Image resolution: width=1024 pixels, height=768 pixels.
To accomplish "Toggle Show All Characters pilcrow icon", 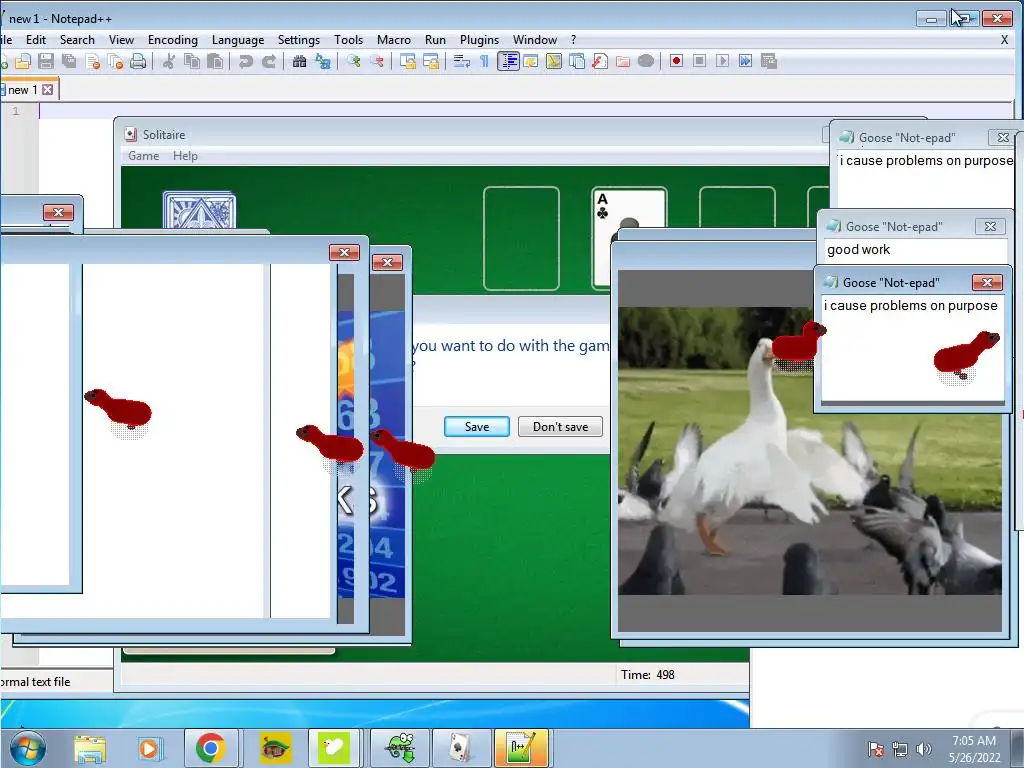I will click(x=485, y=61).
